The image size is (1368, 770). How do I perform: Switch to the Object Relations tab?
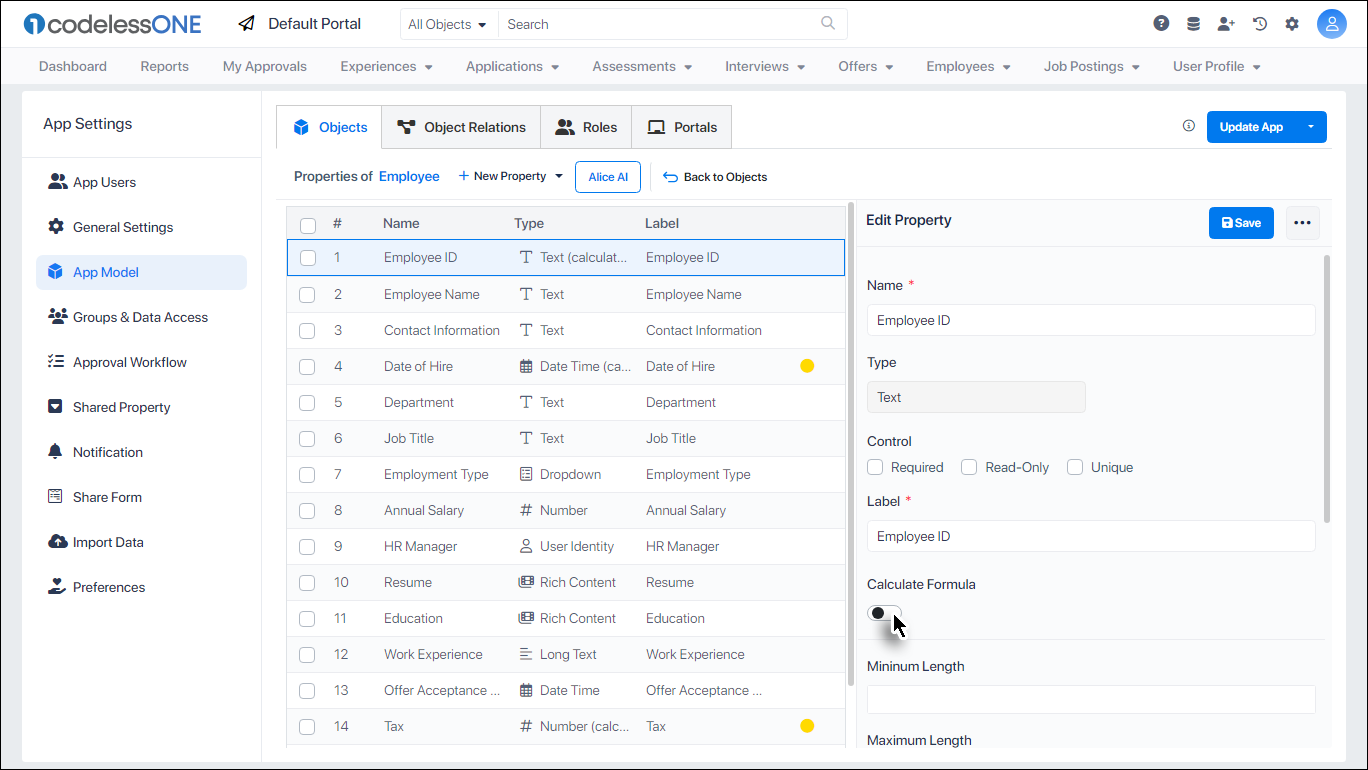pos(461,127)
